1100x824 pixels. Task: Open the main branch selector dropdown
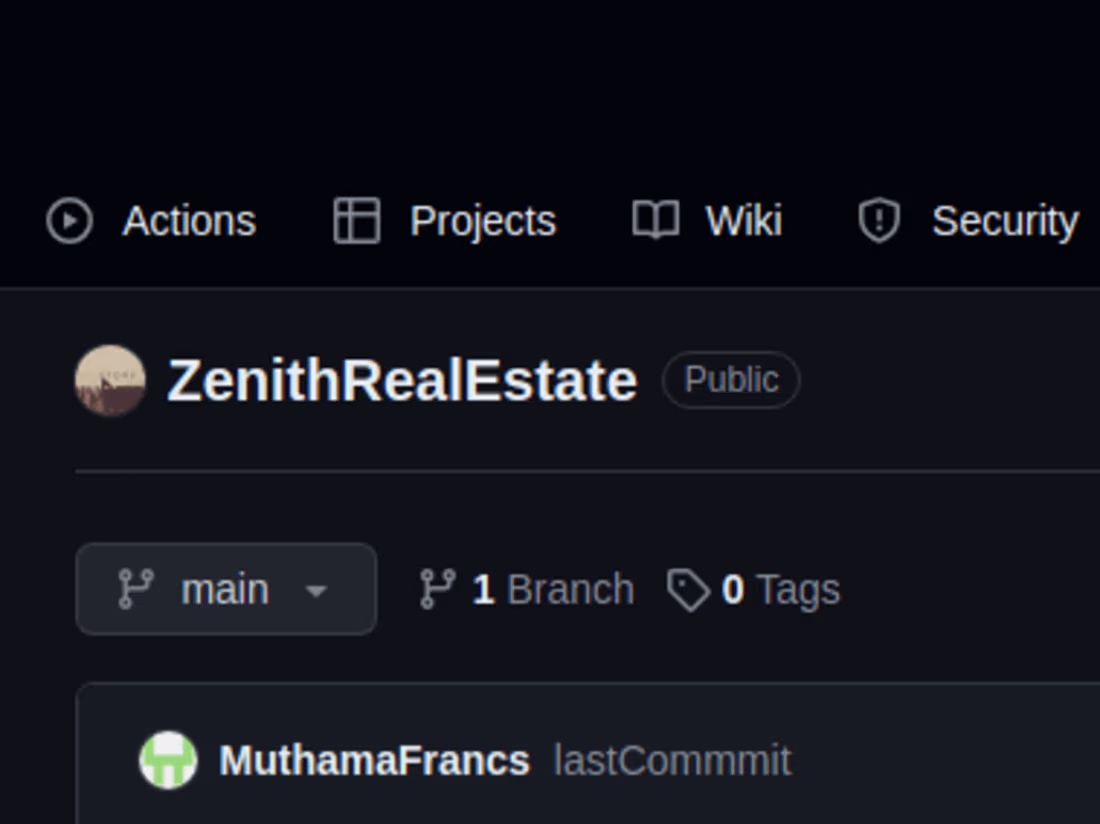(225, 589)
